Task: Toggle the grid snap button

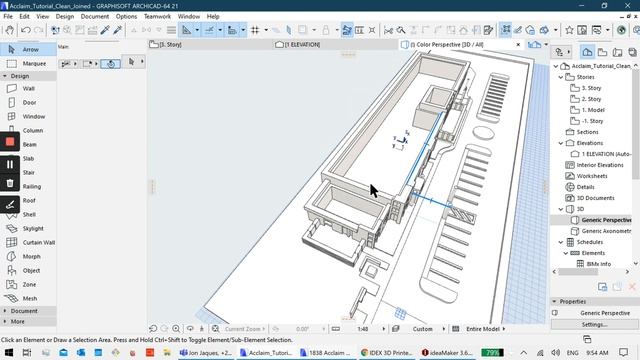Action: [255, 30]
